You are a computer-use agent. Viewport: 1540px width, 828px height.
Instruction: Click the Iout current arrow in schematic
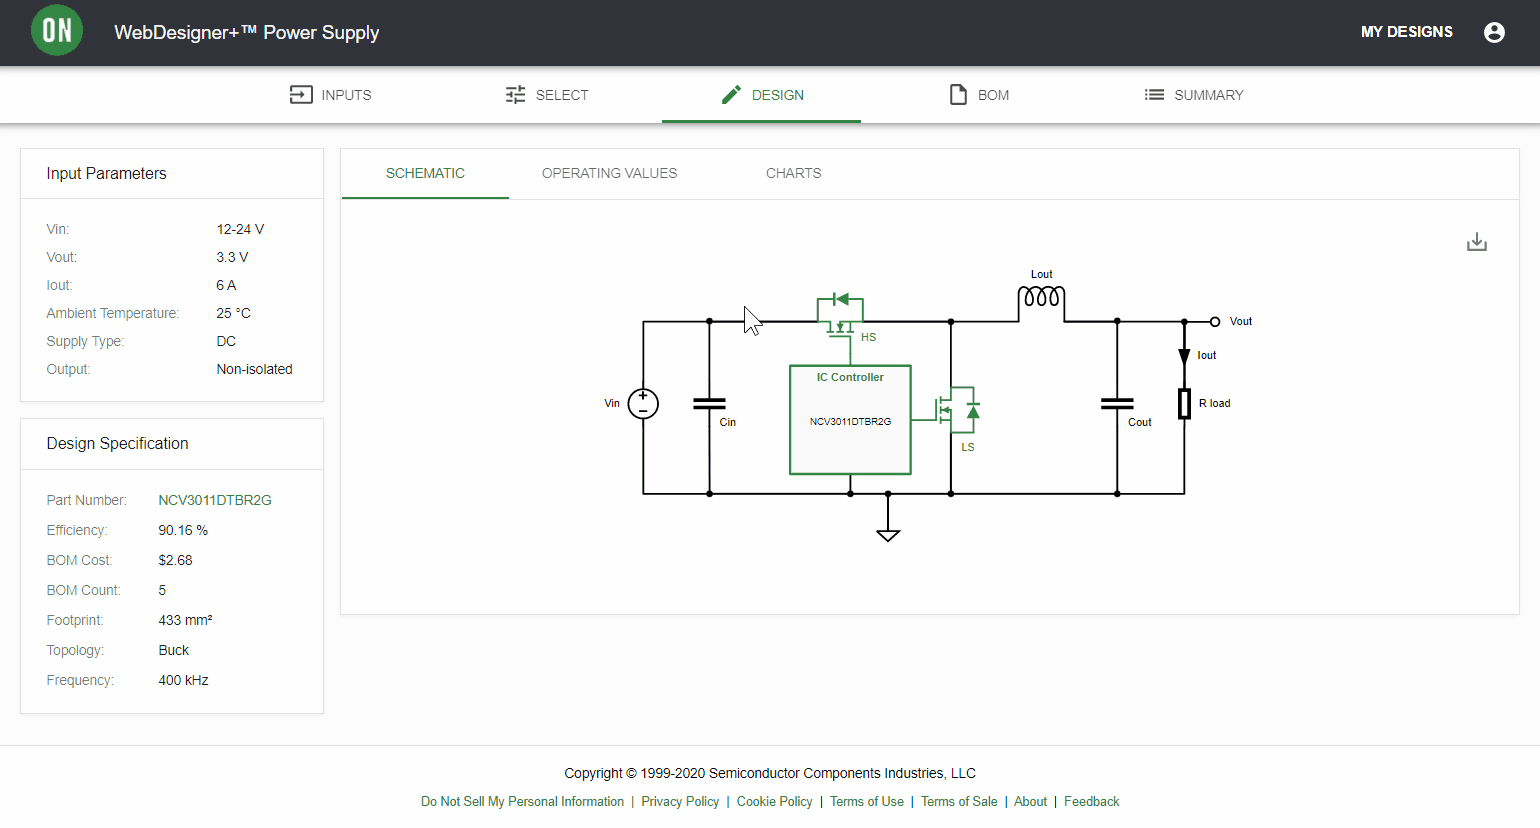[x=1184, y=356]
